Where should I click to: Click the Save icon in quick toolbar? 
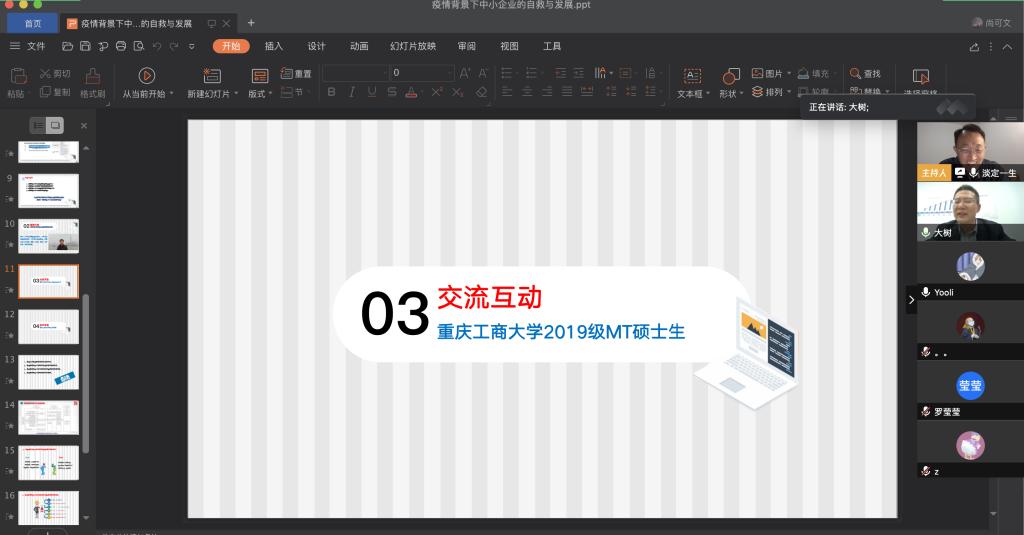pos(85,46)
